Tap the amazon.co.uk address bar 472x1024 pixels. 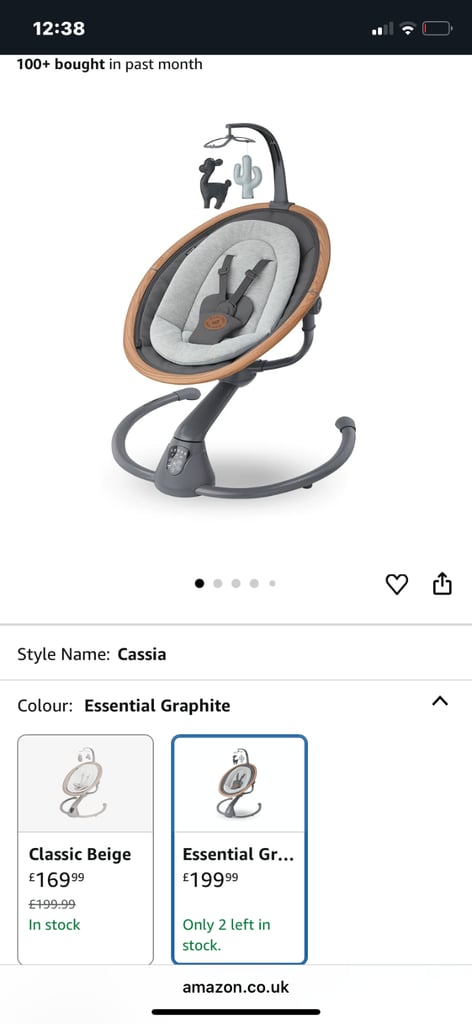236,986
